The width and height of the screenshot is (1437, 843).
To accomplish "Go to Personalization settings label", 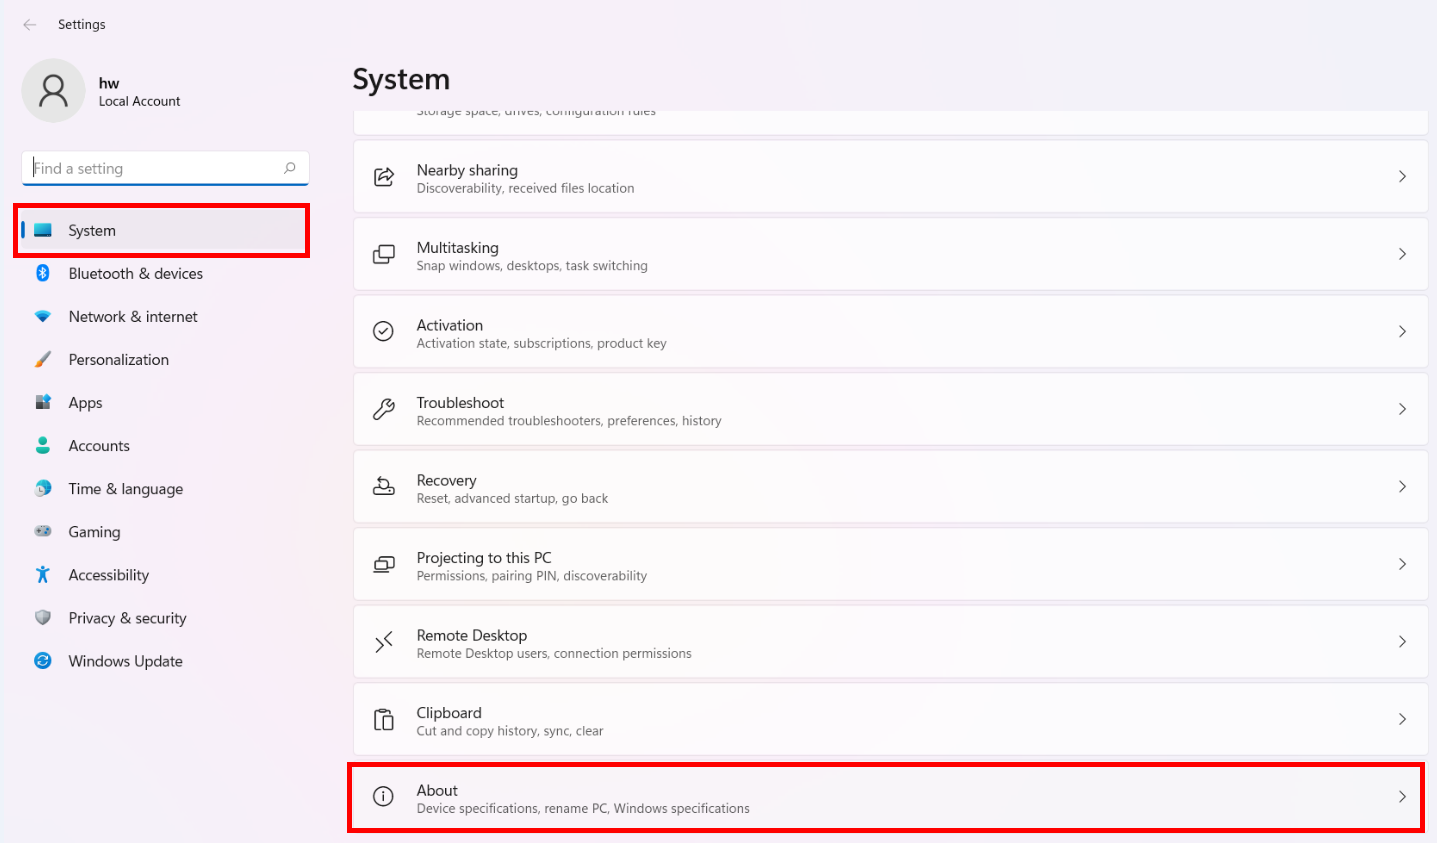I will 119,359.
